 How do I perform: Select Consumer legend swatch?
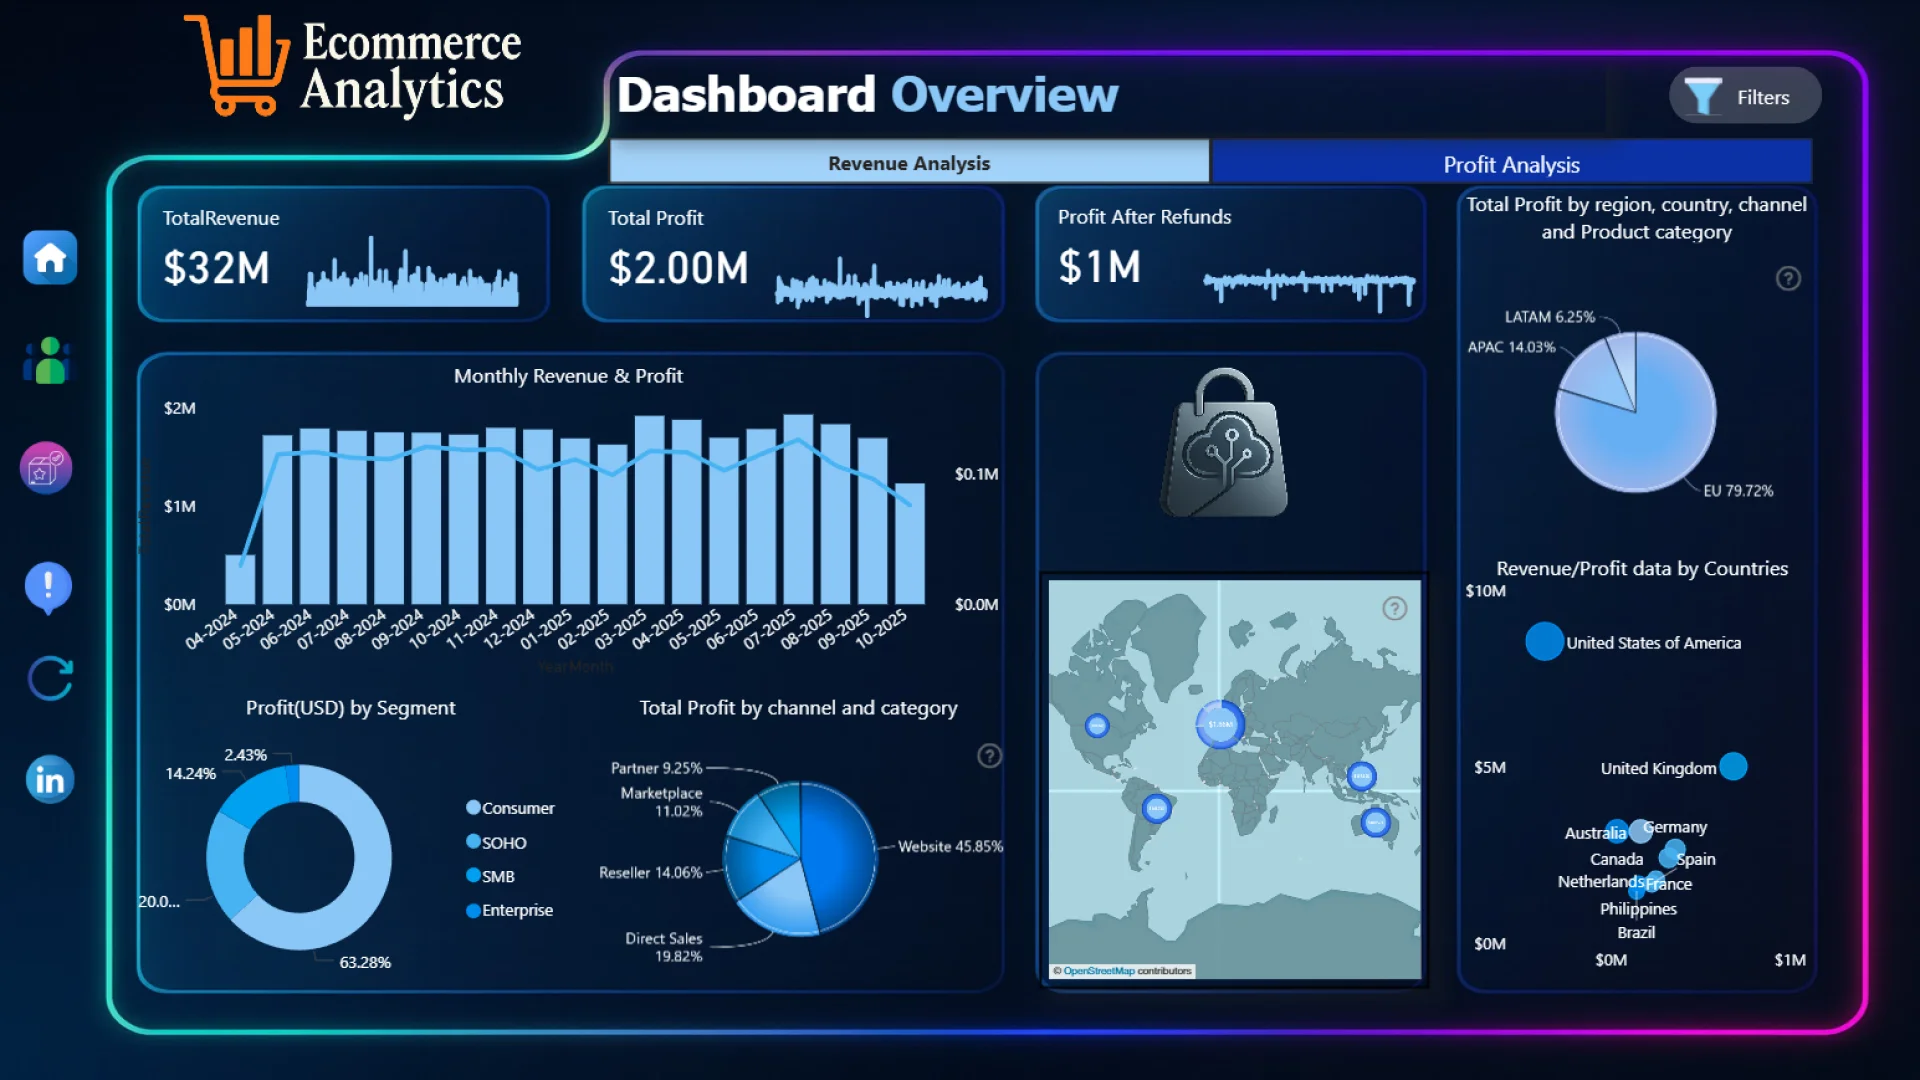[x=473, y=808]
